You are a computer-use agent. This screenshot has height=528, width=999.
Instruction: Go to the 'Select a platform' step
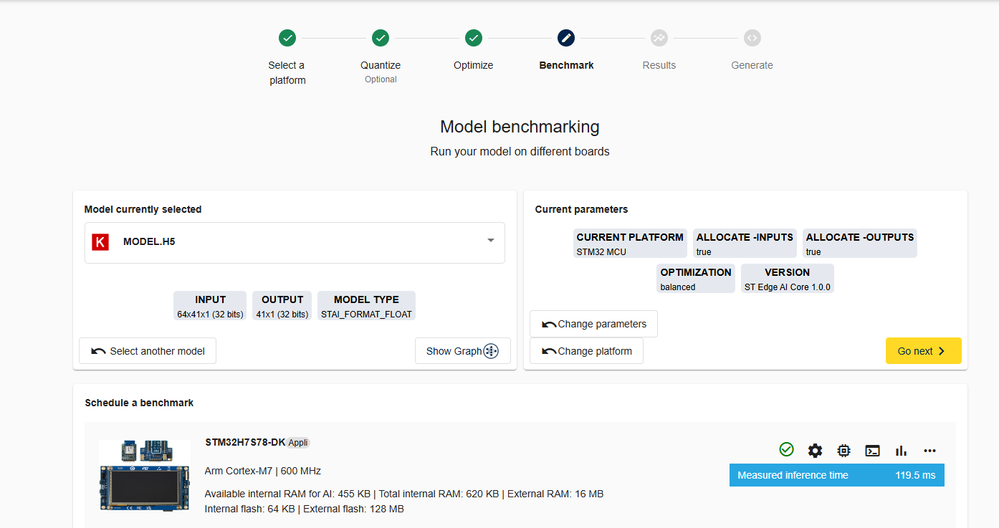point(287,38)
